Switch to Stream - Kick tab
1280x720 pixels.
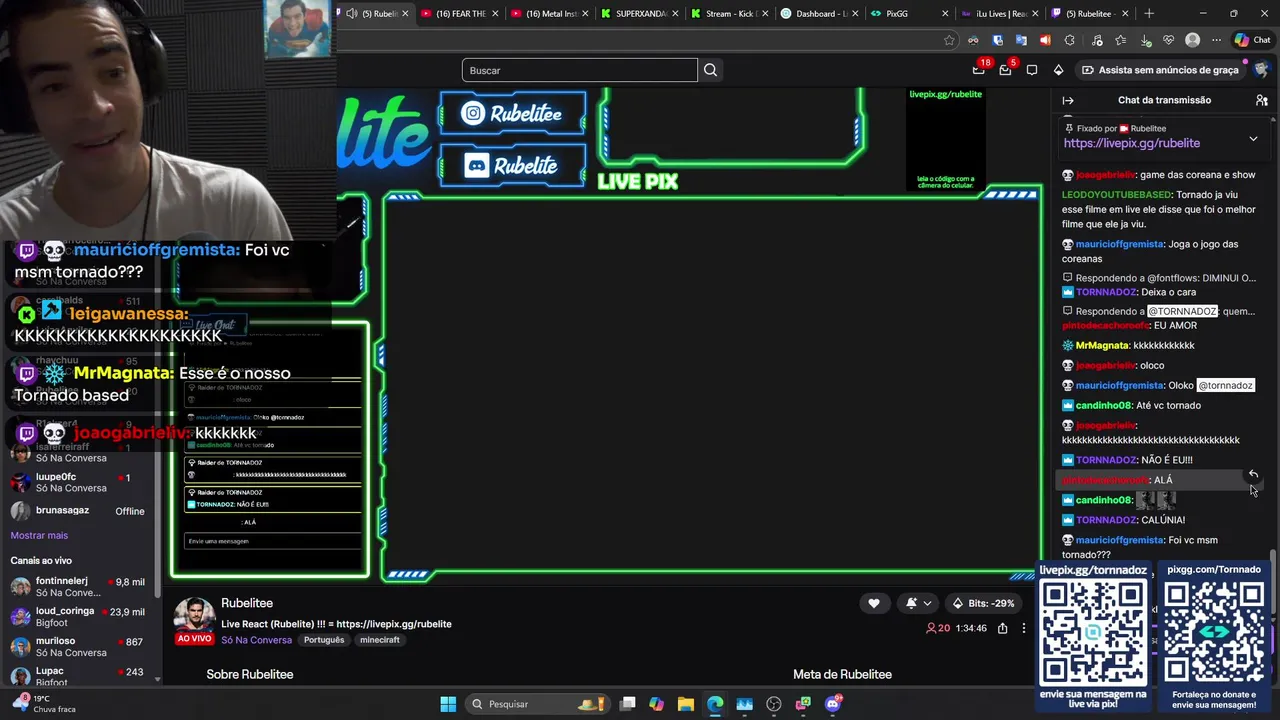click(729, 14)
